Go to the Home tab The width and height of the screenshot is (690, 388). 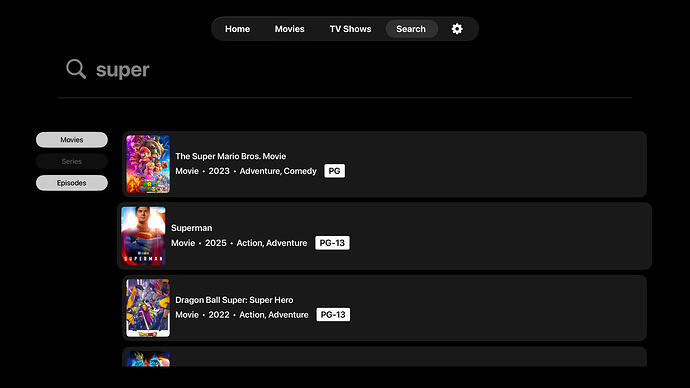[x=237, y=29]
